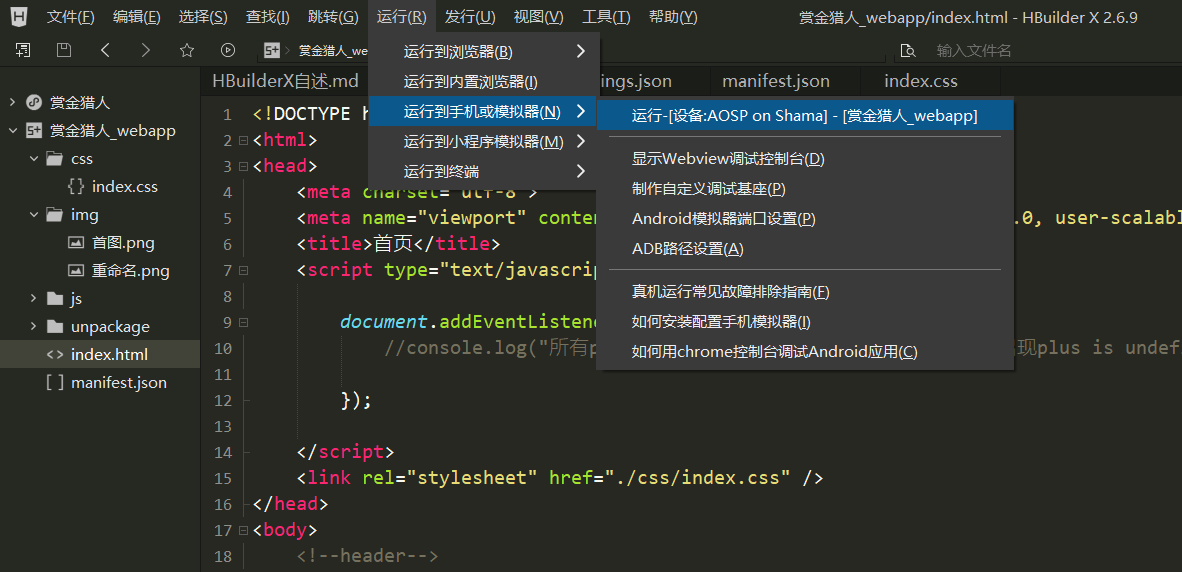Expand the unpackage folder
The image size is (1182, 572).
33,327
